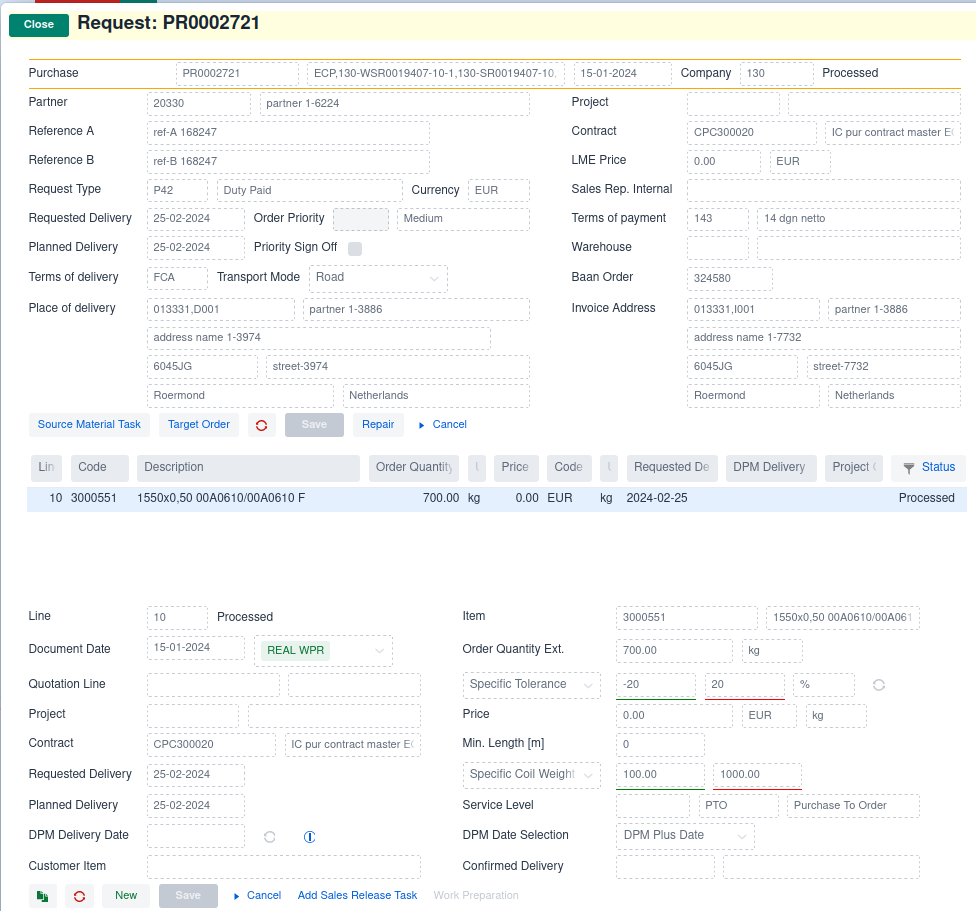The width and height of the screenshot is (976, 911).
Task: Sort by the Order Quantity column header
Action: [414, 468]
